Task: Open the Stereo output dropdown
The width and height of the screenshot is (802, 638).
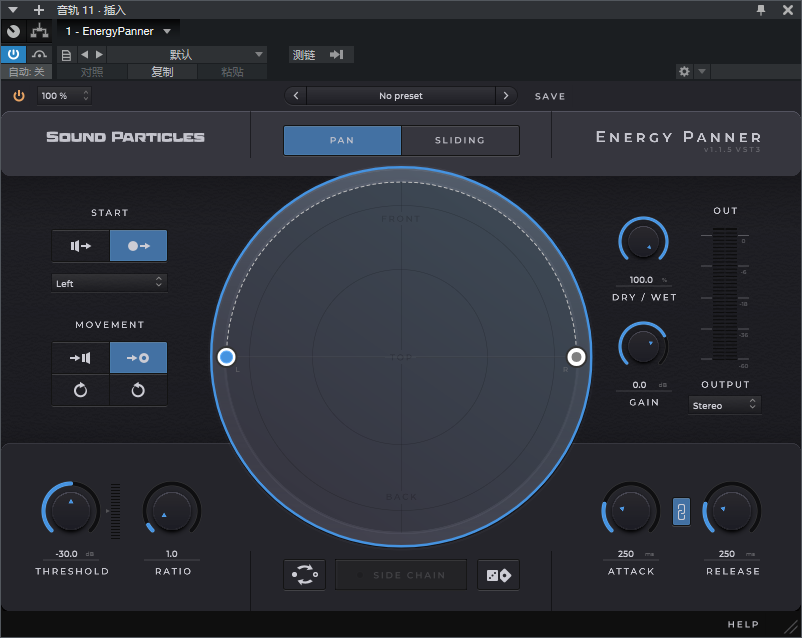Action: click(x=725, y=405)
